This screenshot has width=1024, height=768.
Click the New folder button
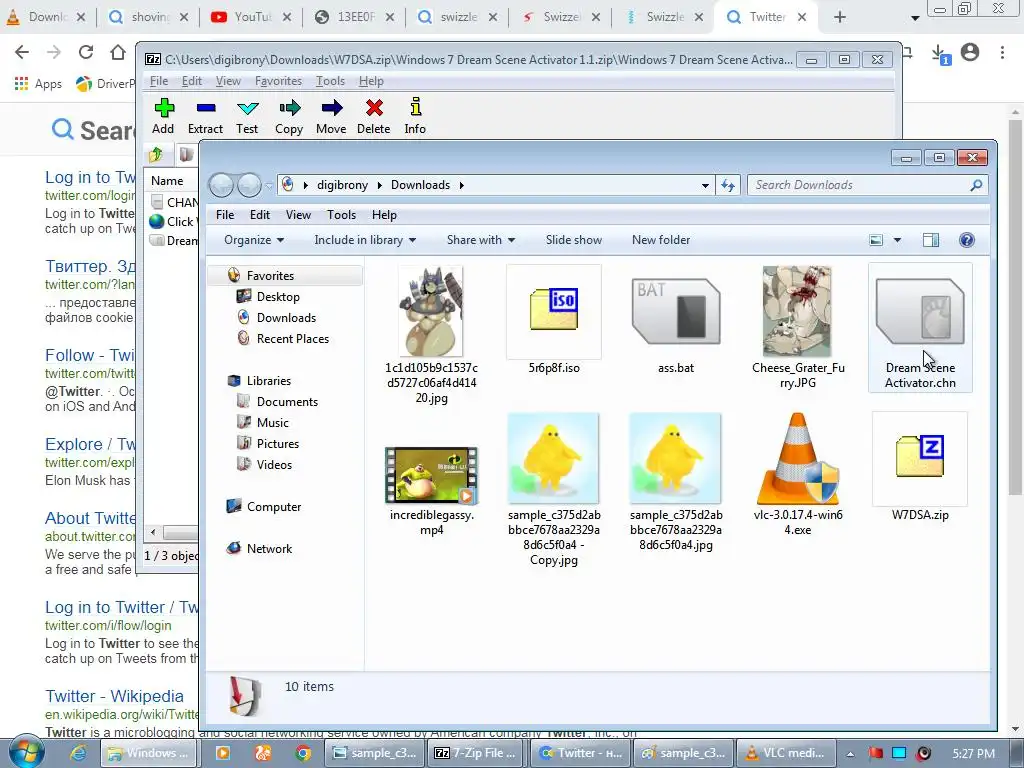(x=661, y=240)
